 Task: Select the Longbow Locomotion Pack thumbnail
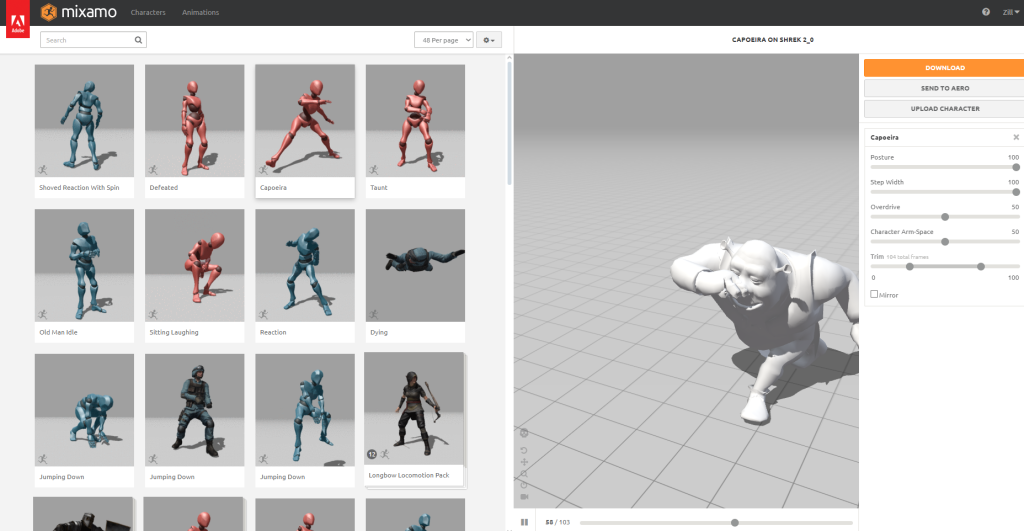pos(414,408)
